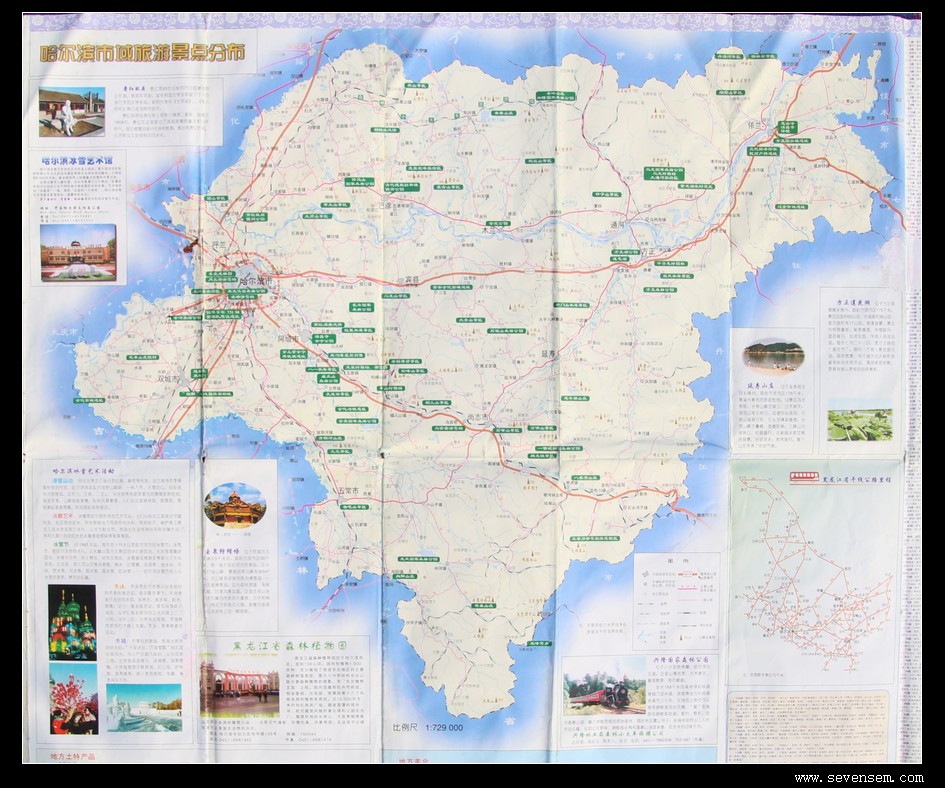Select the 尚志市 city label
This screenshot has height=788, width=945.
tap(477, 417)
